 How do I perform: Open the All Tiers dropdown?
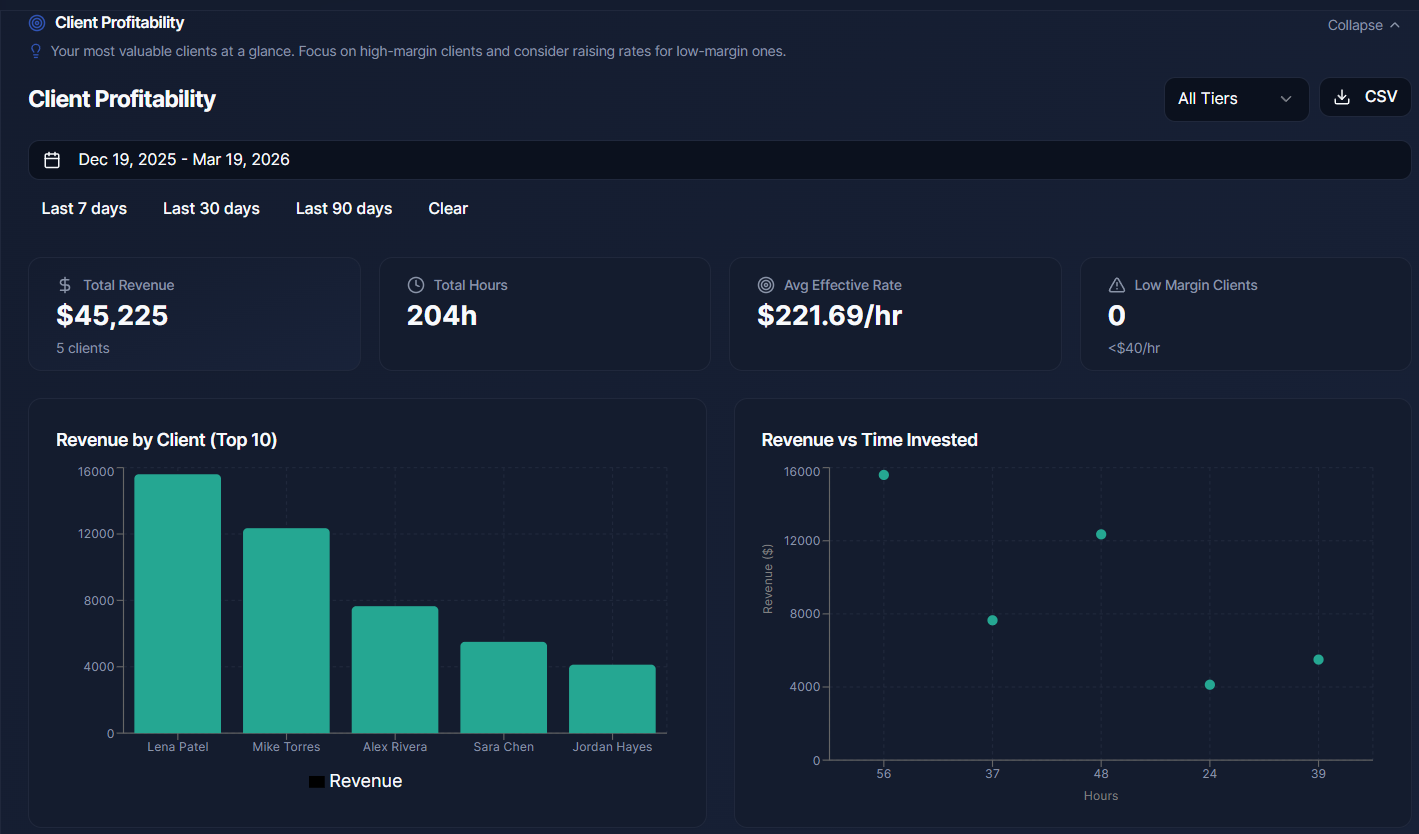click(x=1236, y=99)
